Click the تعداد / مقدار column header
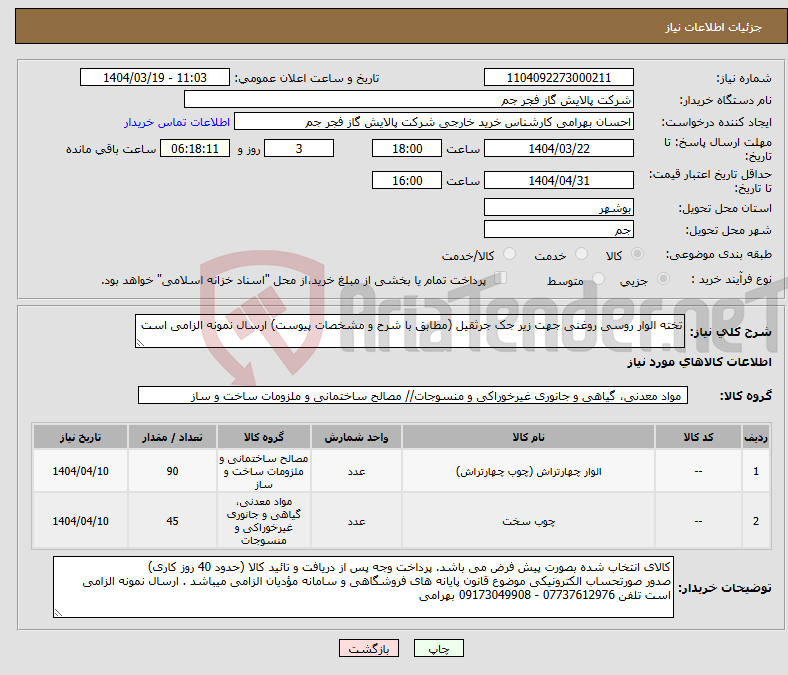The width and height of the screenshot is (788, 675). [172, 437]
